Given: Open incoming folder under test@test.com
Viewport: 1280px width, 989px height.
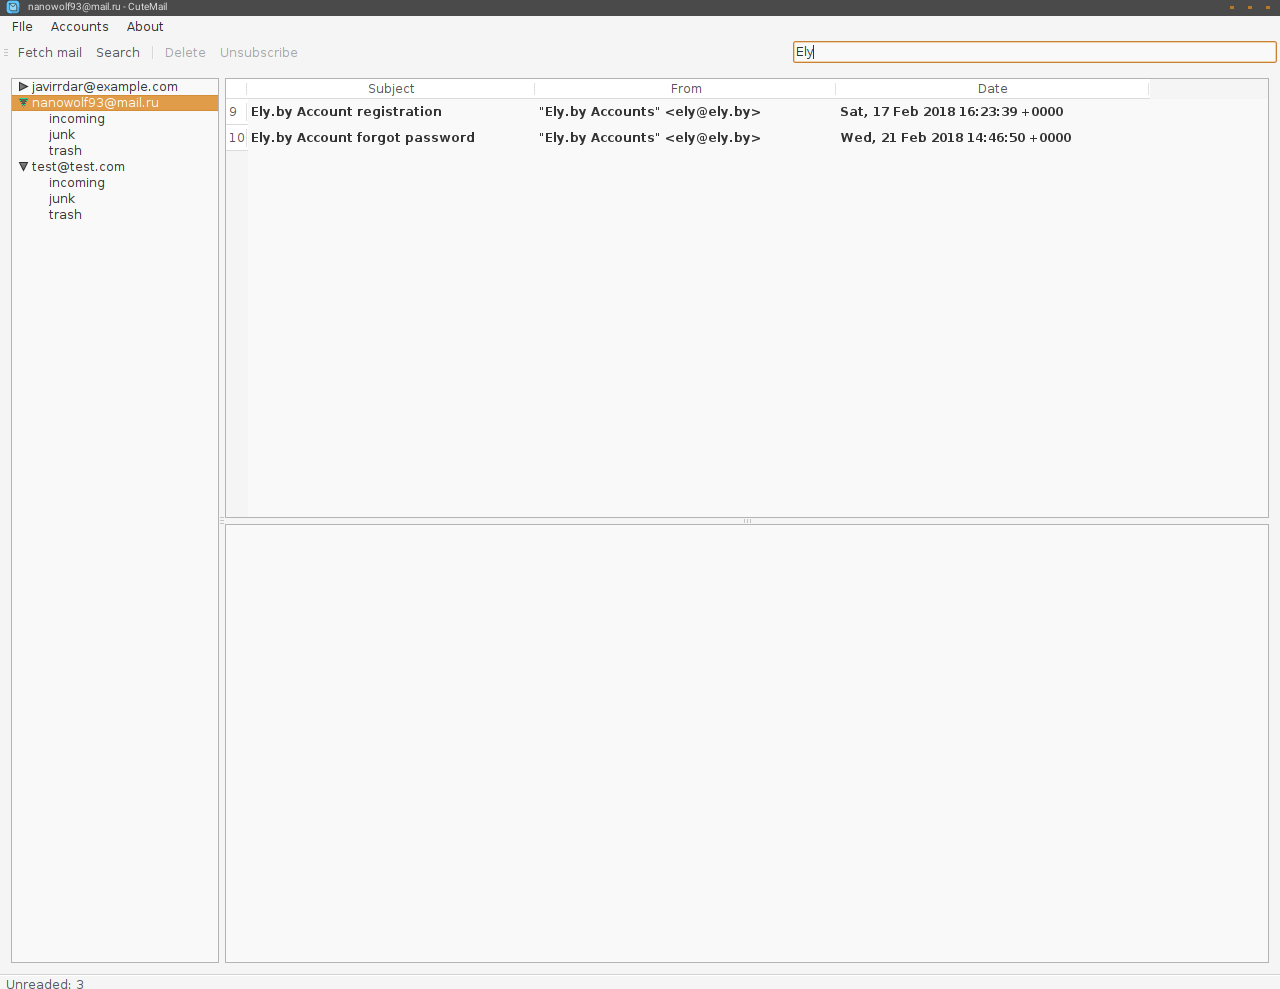Looking at the screenshot, I should click(x=77, y=183).
